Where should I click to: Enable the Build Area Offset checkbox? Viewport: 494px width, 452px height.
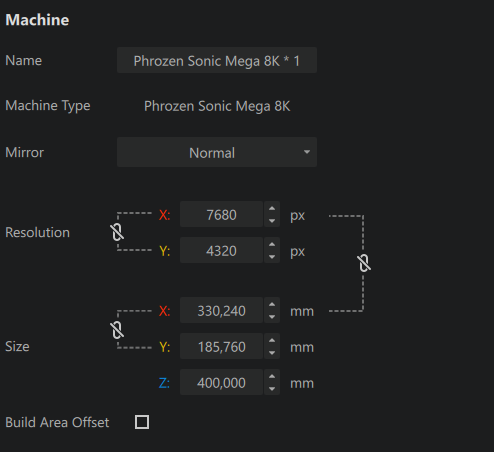(x=142, y=422)
